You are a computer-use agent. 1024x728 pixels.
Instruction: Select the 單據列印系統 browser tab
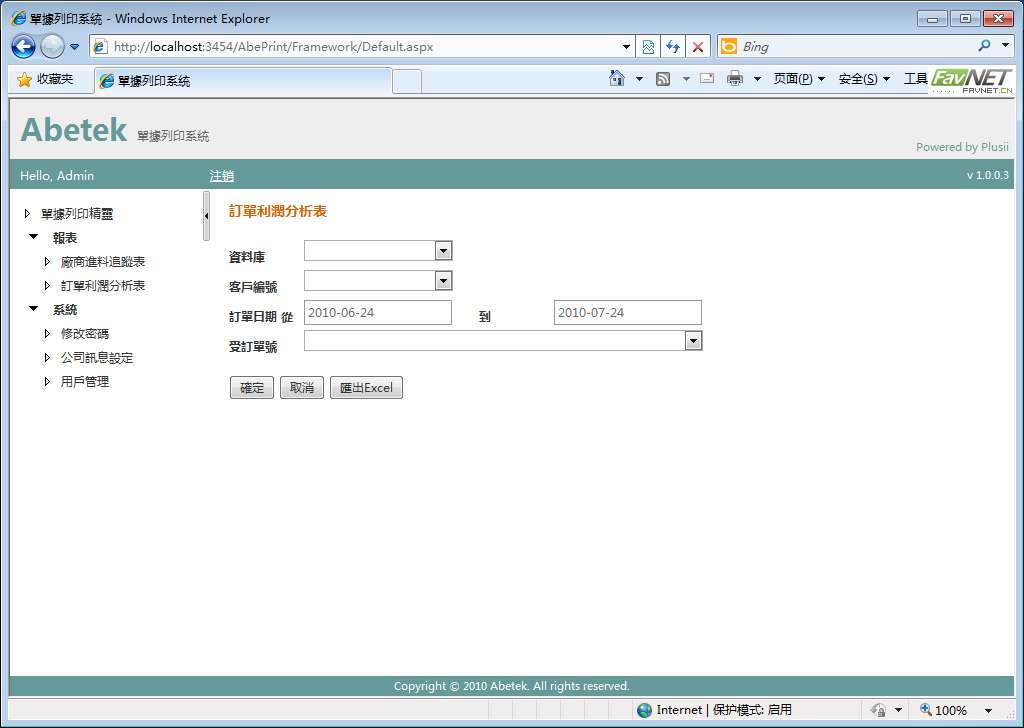pyautogui.click(x=243, y=81)
